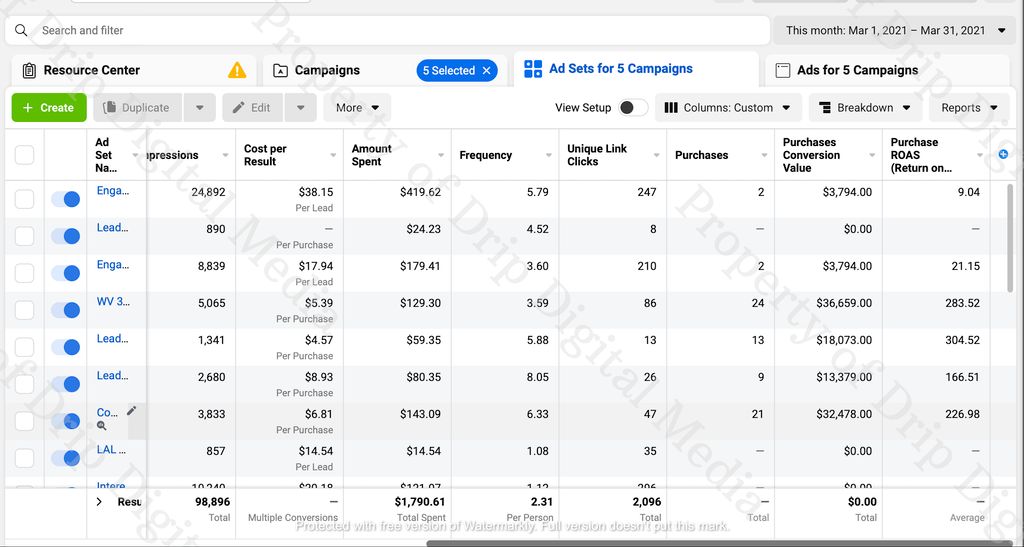Click the inspect magnifier icon under Co... ad set
The height and width of the screenshot is (547, 1024).
click(x=101, y=426)
